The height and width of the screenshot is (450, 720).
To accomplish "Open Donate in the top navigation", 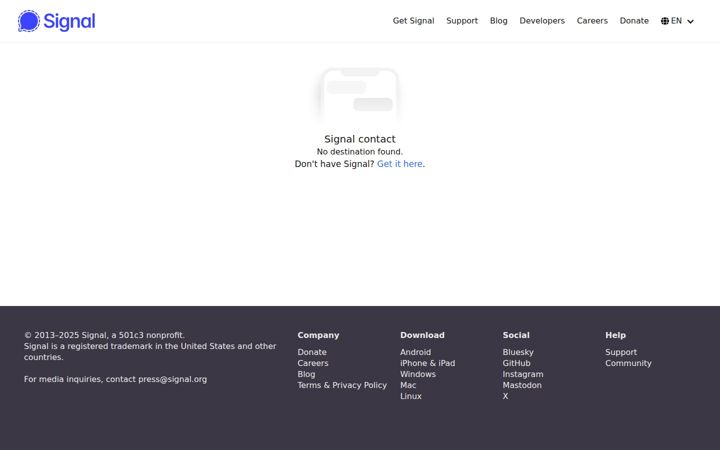I will pyautogui.click(x=634, y=21).
